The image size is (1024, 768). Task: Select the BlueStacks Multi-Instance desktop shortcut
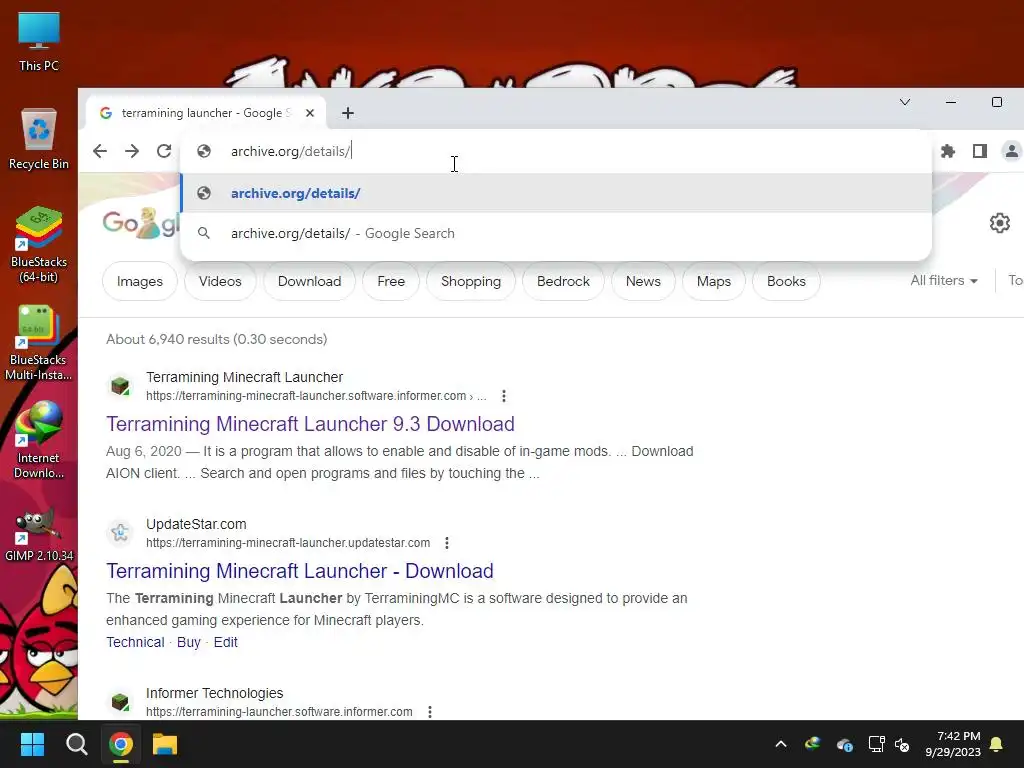[x=39, y=343]
